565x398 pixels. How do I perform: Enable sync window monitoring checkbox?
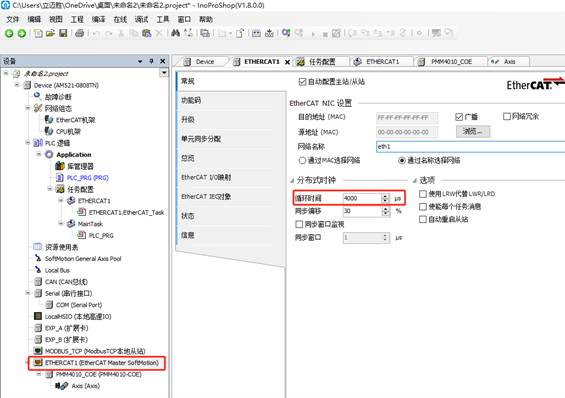[x=299, y=224]
